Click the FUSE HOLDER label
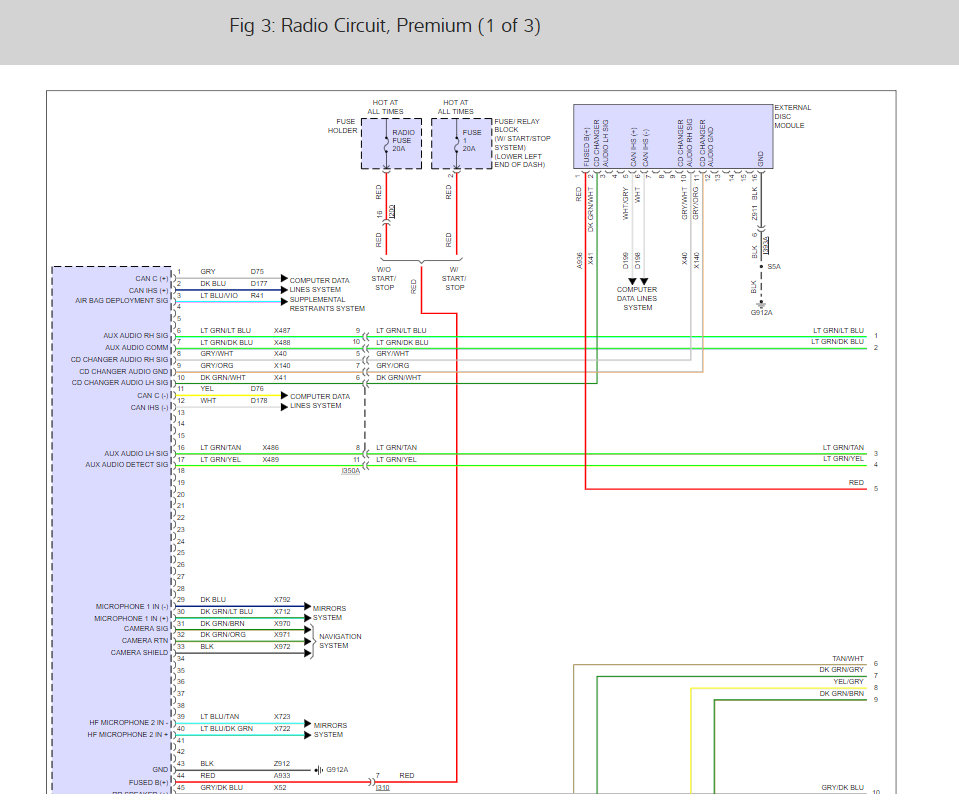Viewport: 959px width, 811px height. [x=342, y=126]
